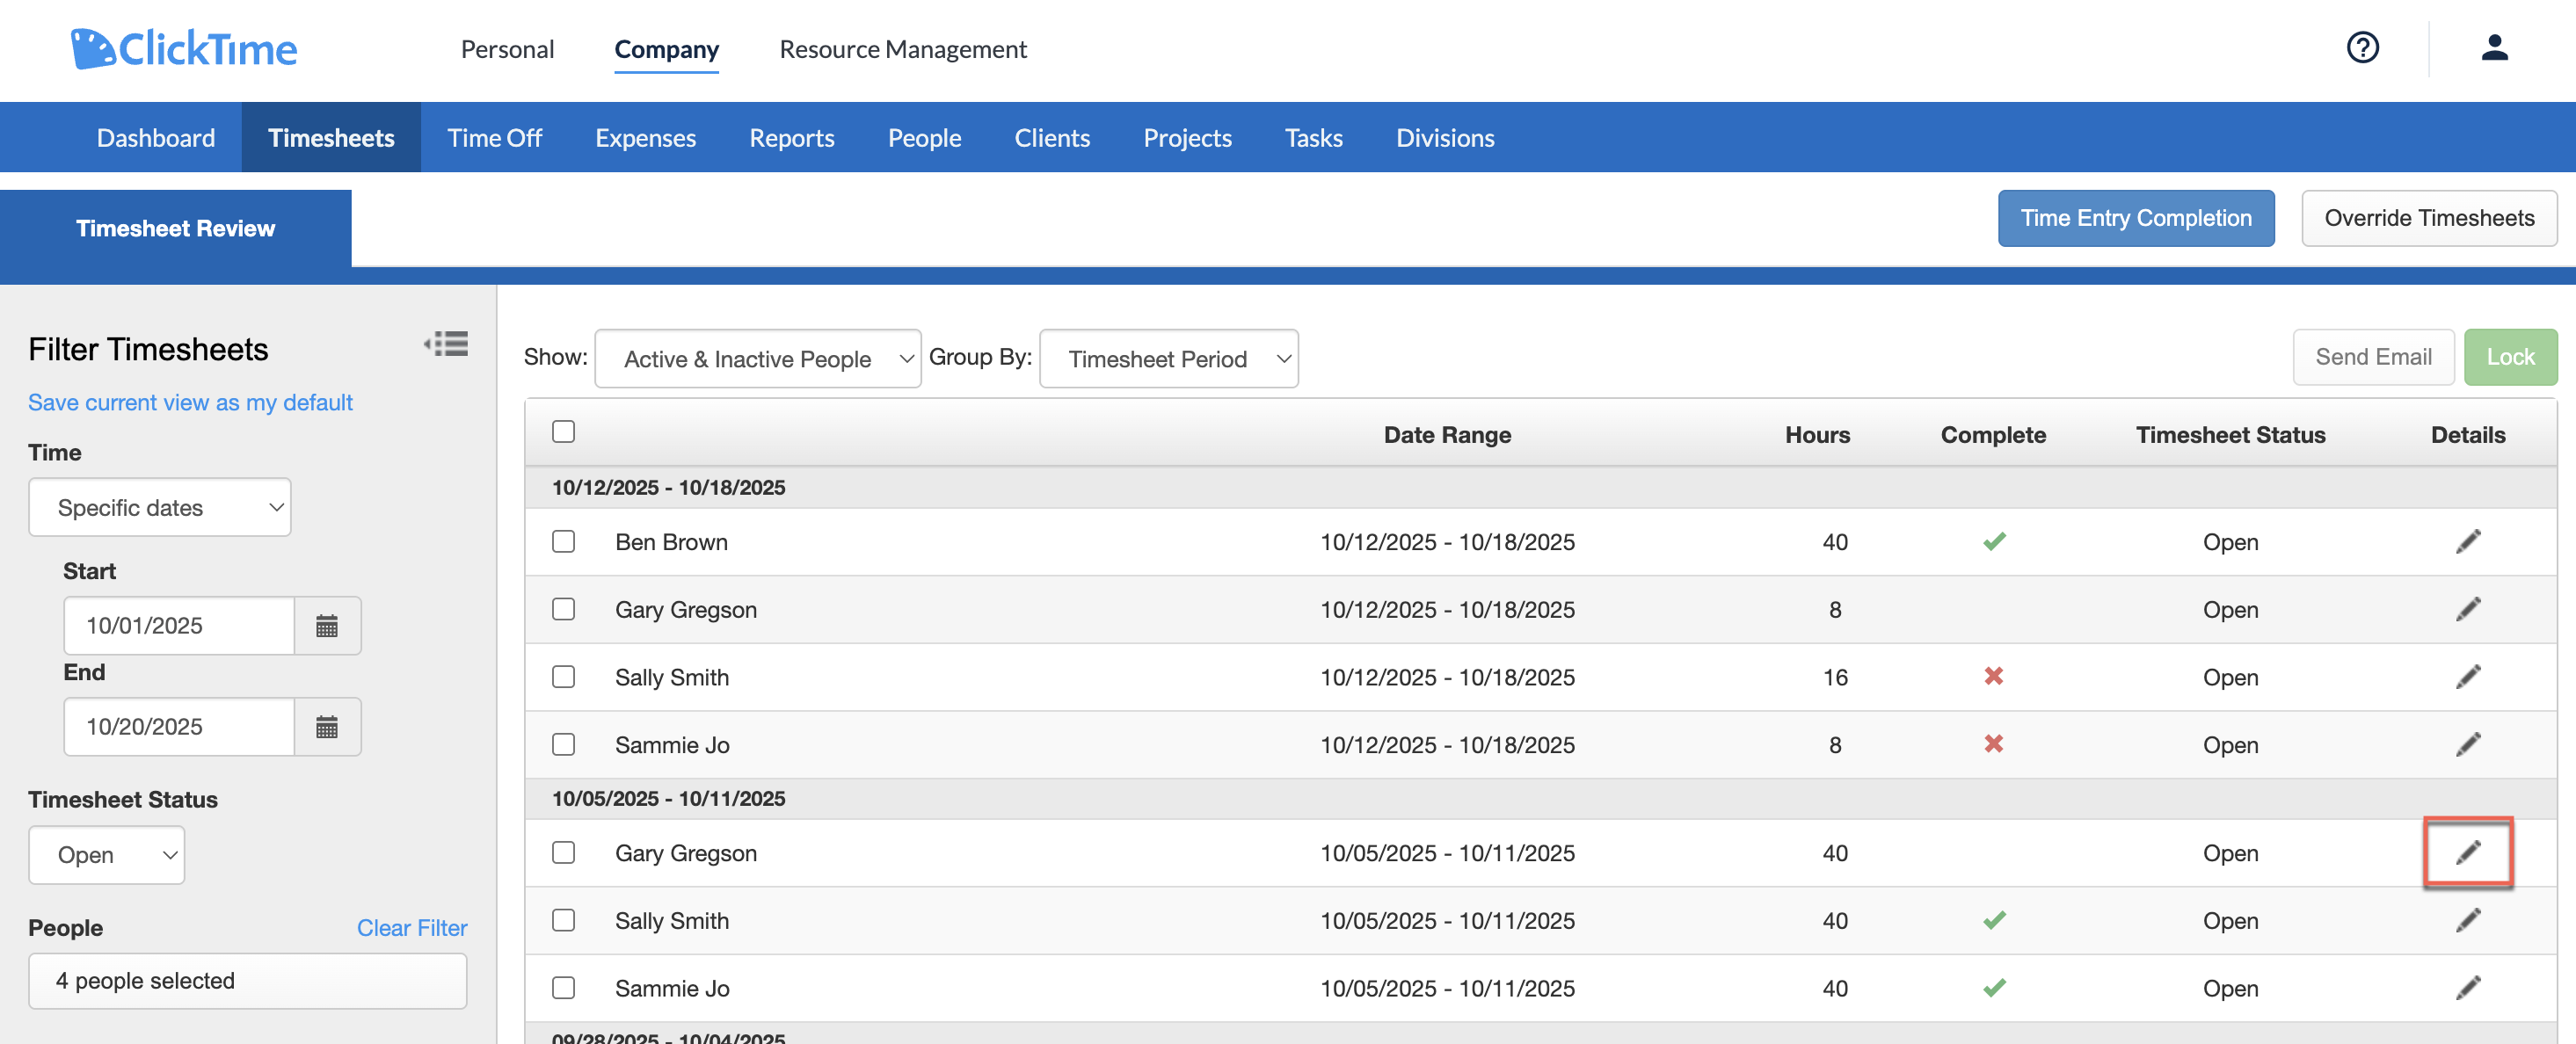Click the ClickTime logo
This screenshot has height=1044, width=2576.
[x=184, y=48]
